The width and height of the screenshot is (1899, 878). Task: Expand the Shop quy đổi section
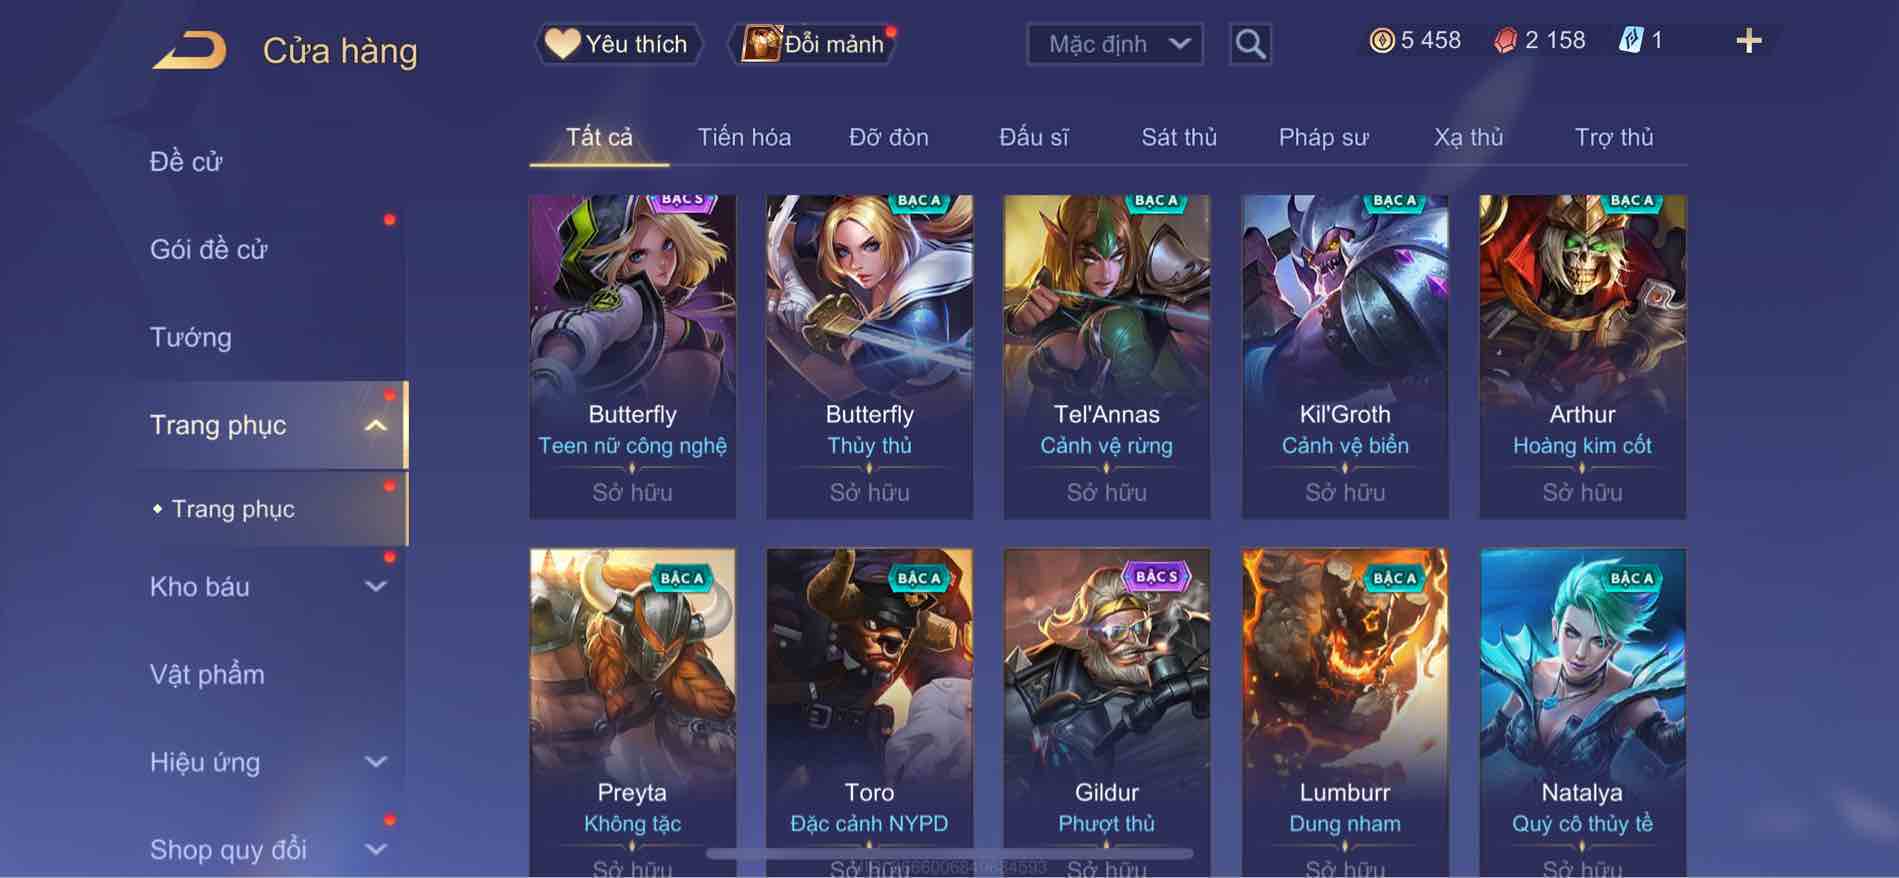coord(375,849)
